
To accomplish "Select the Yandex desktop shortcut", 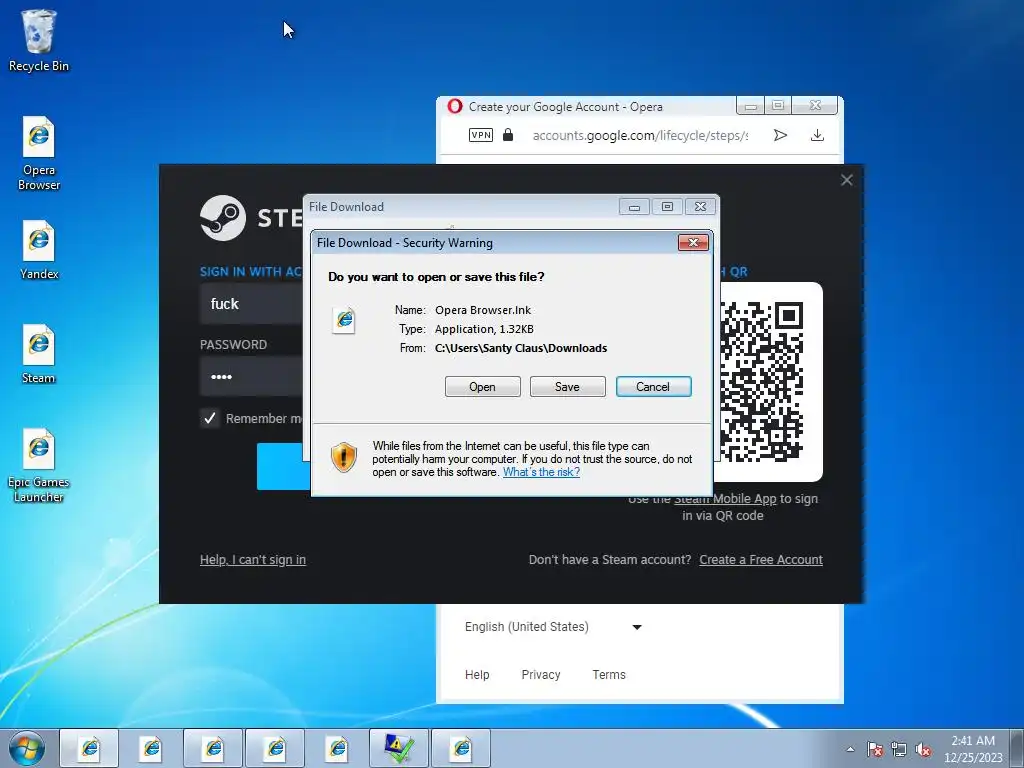I will coord(39,250).
